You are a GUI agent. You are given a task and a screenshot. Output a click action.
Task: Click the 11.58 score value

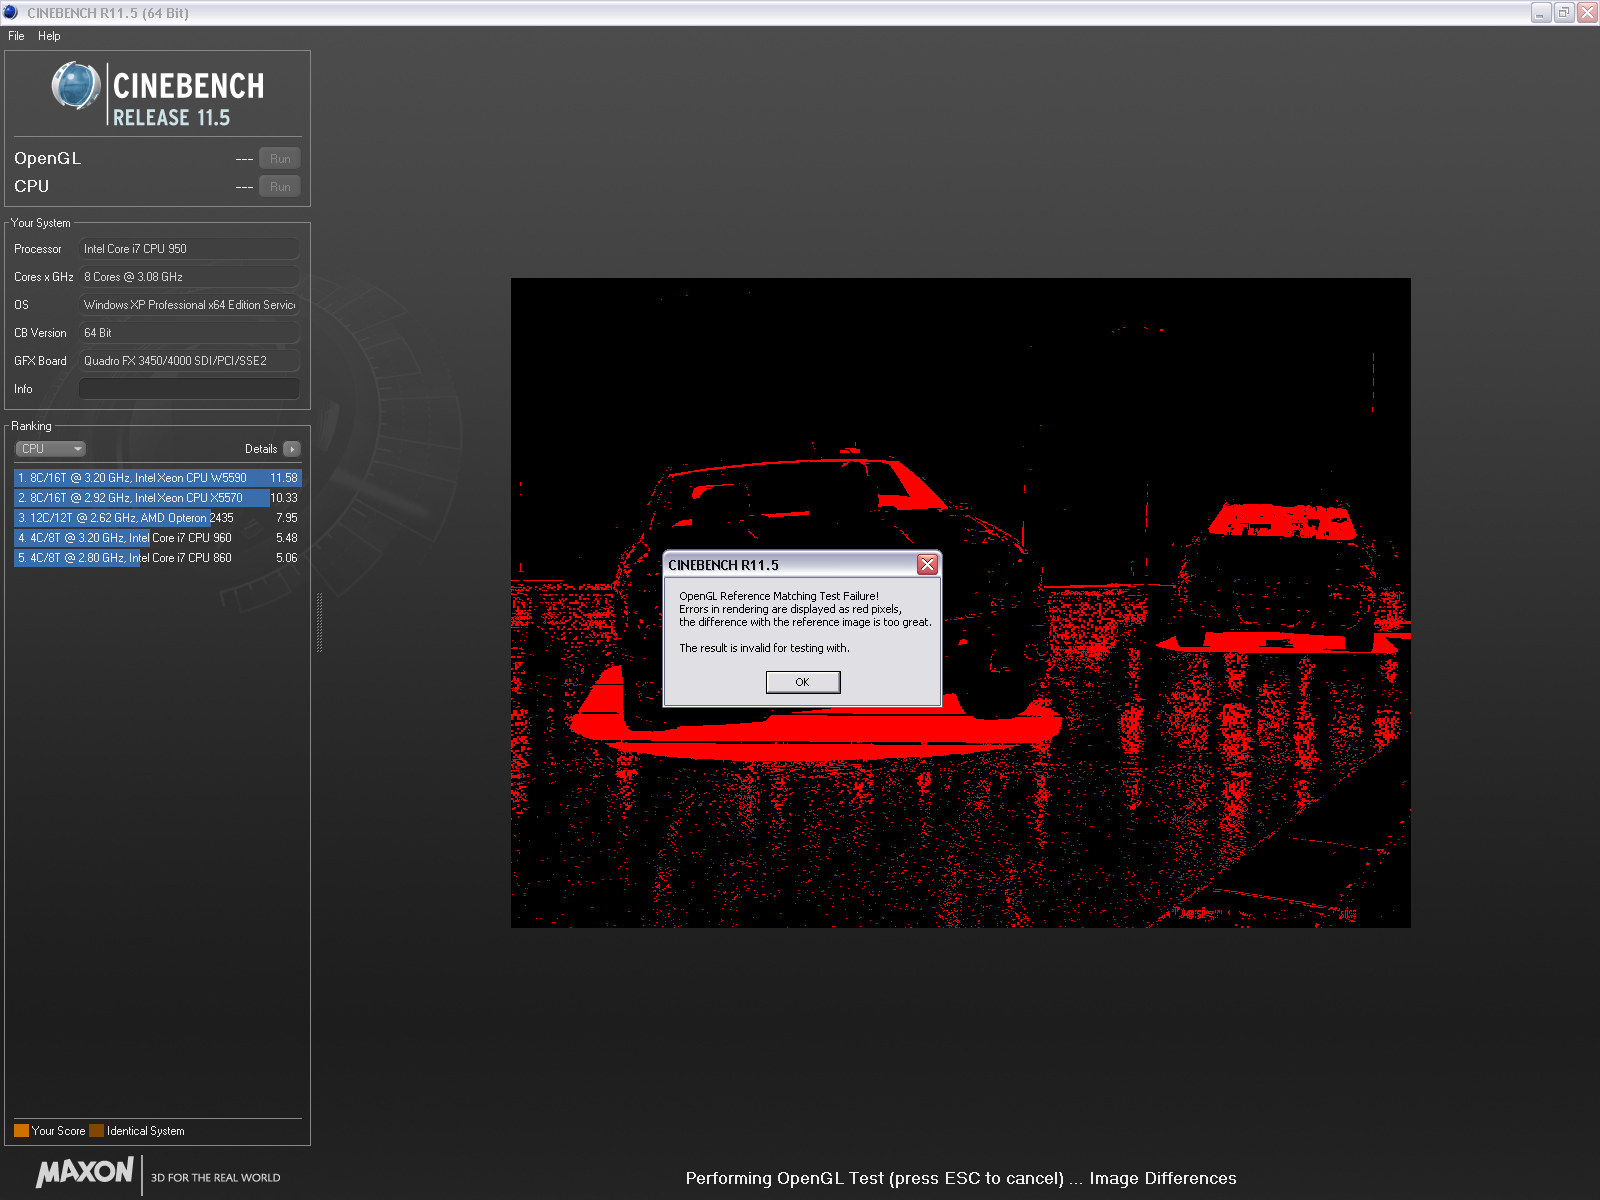[x=284, y=478]
